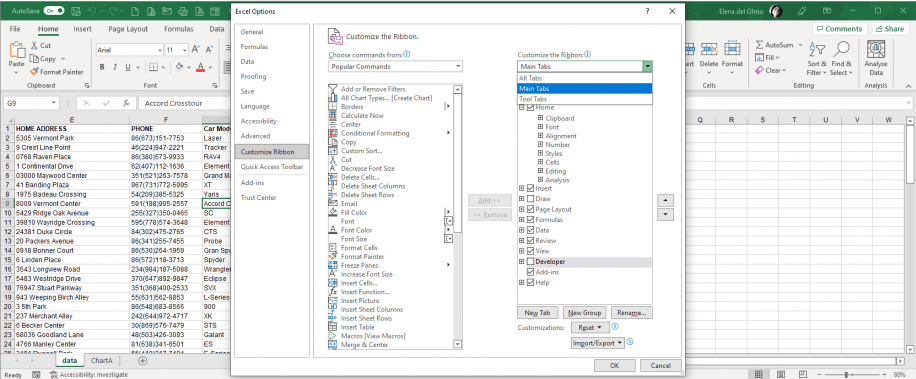Confirm with the OK button

tap(615, 366)
